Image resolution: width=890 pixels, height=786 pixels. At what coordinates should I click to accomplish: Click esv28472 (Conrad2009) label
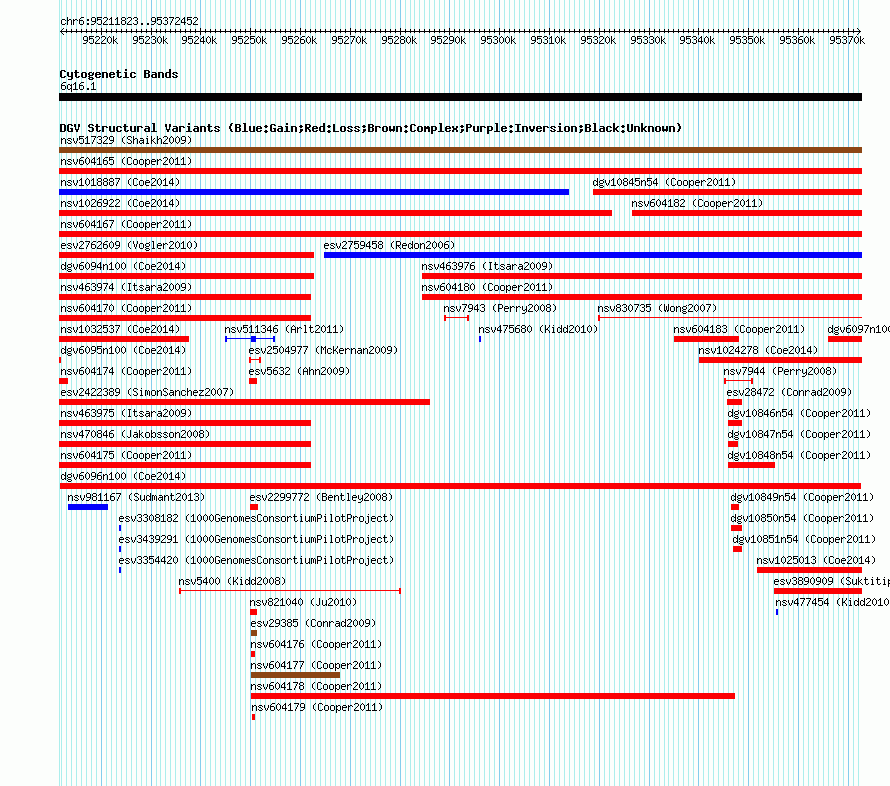coord(790,392)
